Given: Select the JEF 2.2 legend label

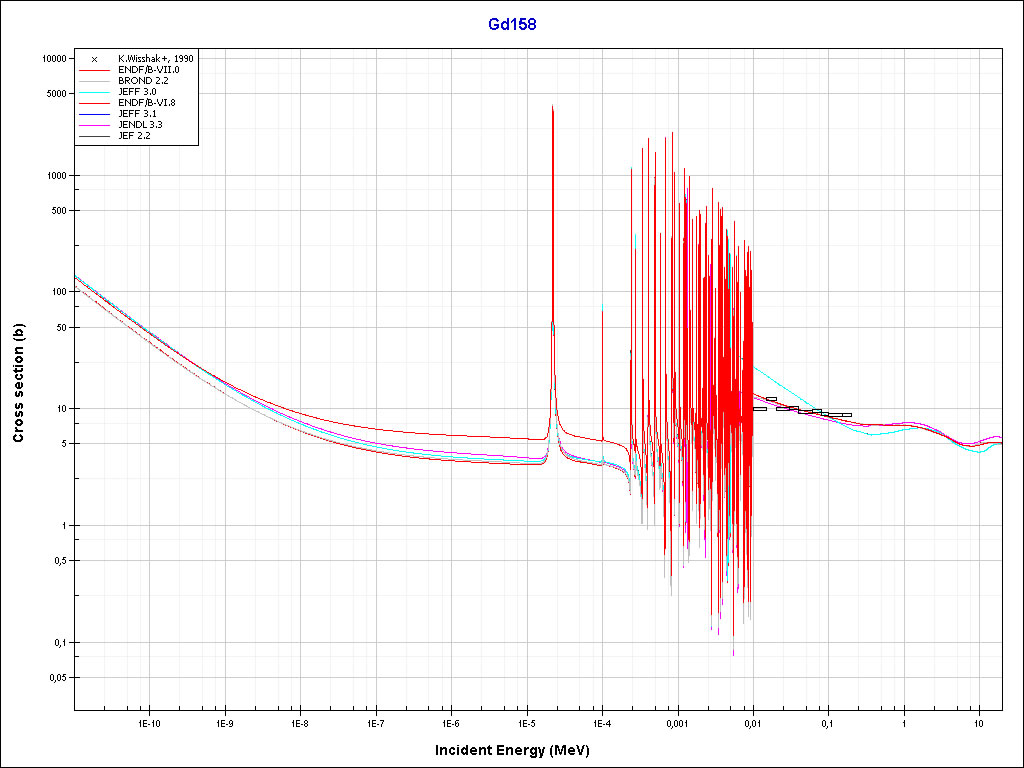Looking at the screenshot, I should [134, 136].
